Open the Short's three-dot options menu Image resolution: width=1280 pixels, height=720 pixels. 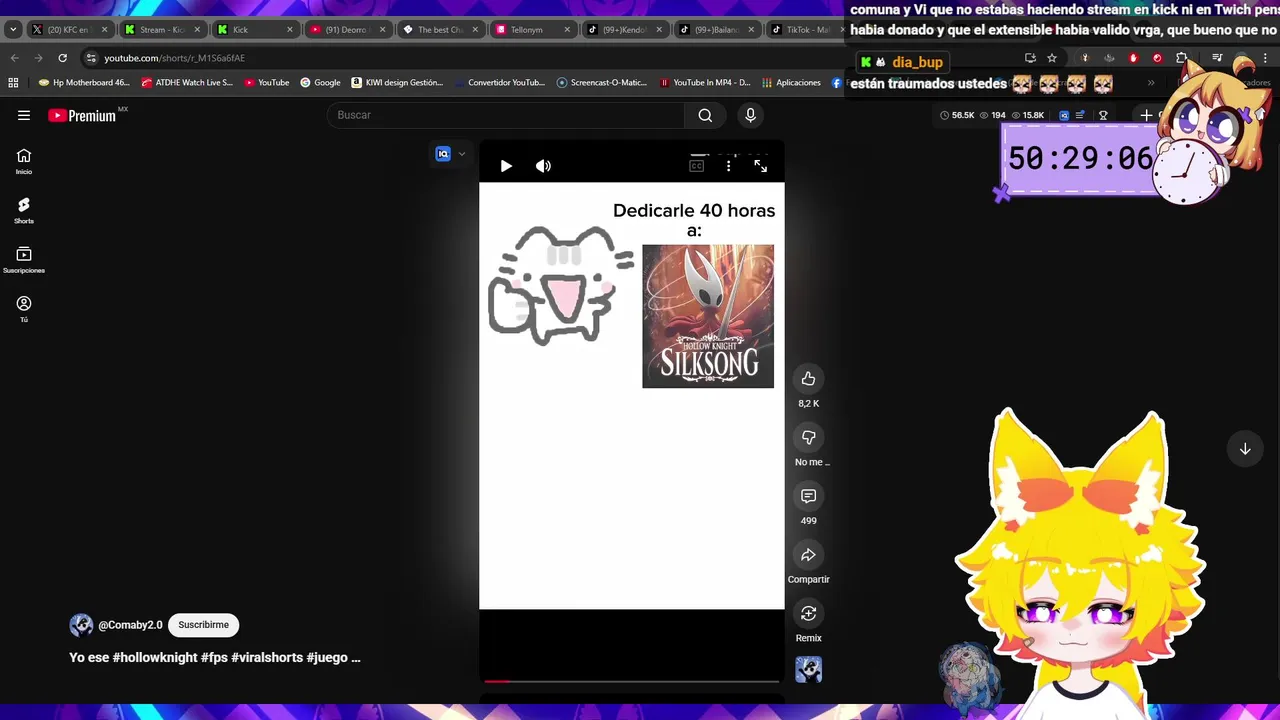728,166
